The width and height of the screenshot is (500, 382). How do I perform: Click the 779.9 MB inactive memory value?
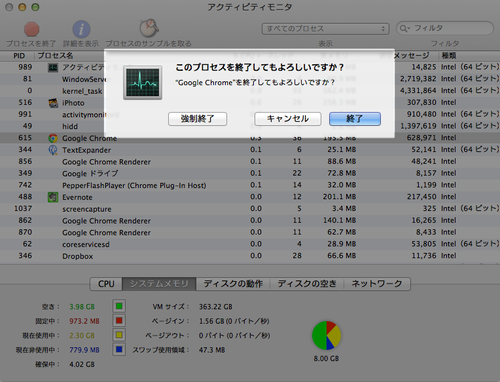click(x=84, y=350)
